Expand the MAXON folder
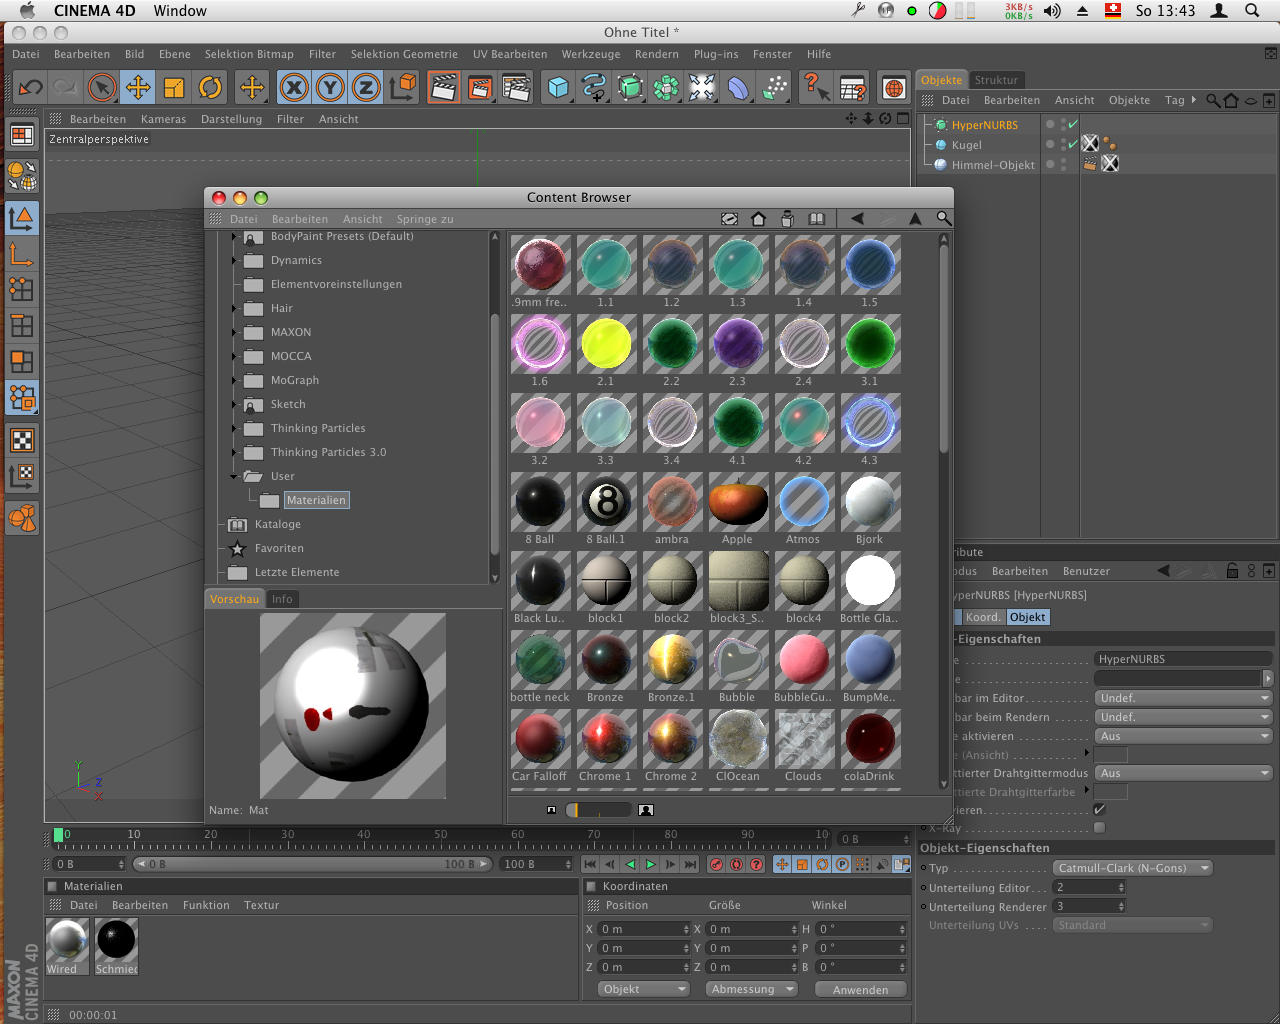Screen dimensions: 1280x1024 pyautogui.click(x=235, y=332)
